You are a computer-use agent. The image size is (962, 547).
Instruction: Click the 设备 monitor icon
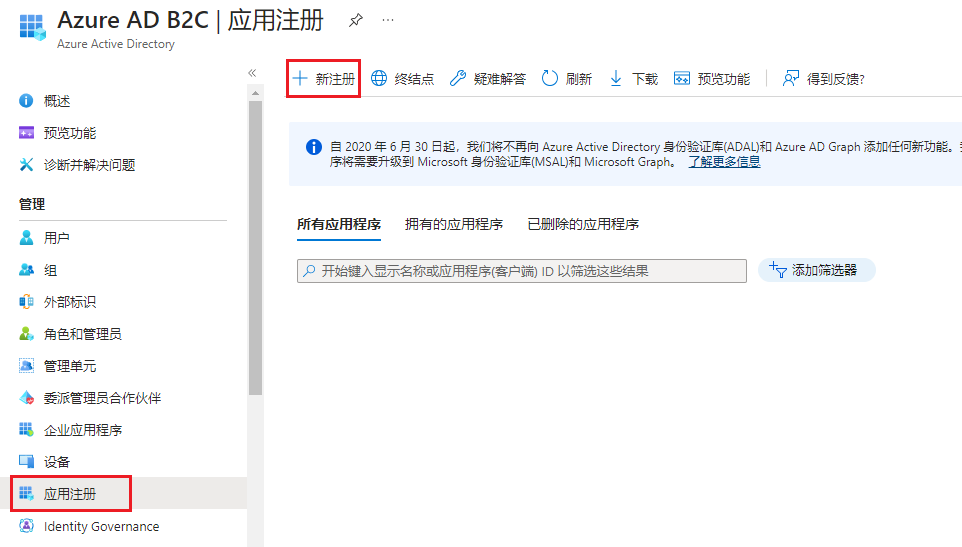(26, 461)
